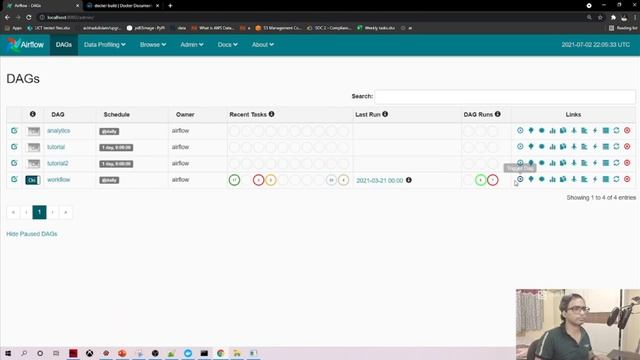The width and height of the screenshot is (640, 360).
Task: Reload the browser page
Action: tap(29, 18)
